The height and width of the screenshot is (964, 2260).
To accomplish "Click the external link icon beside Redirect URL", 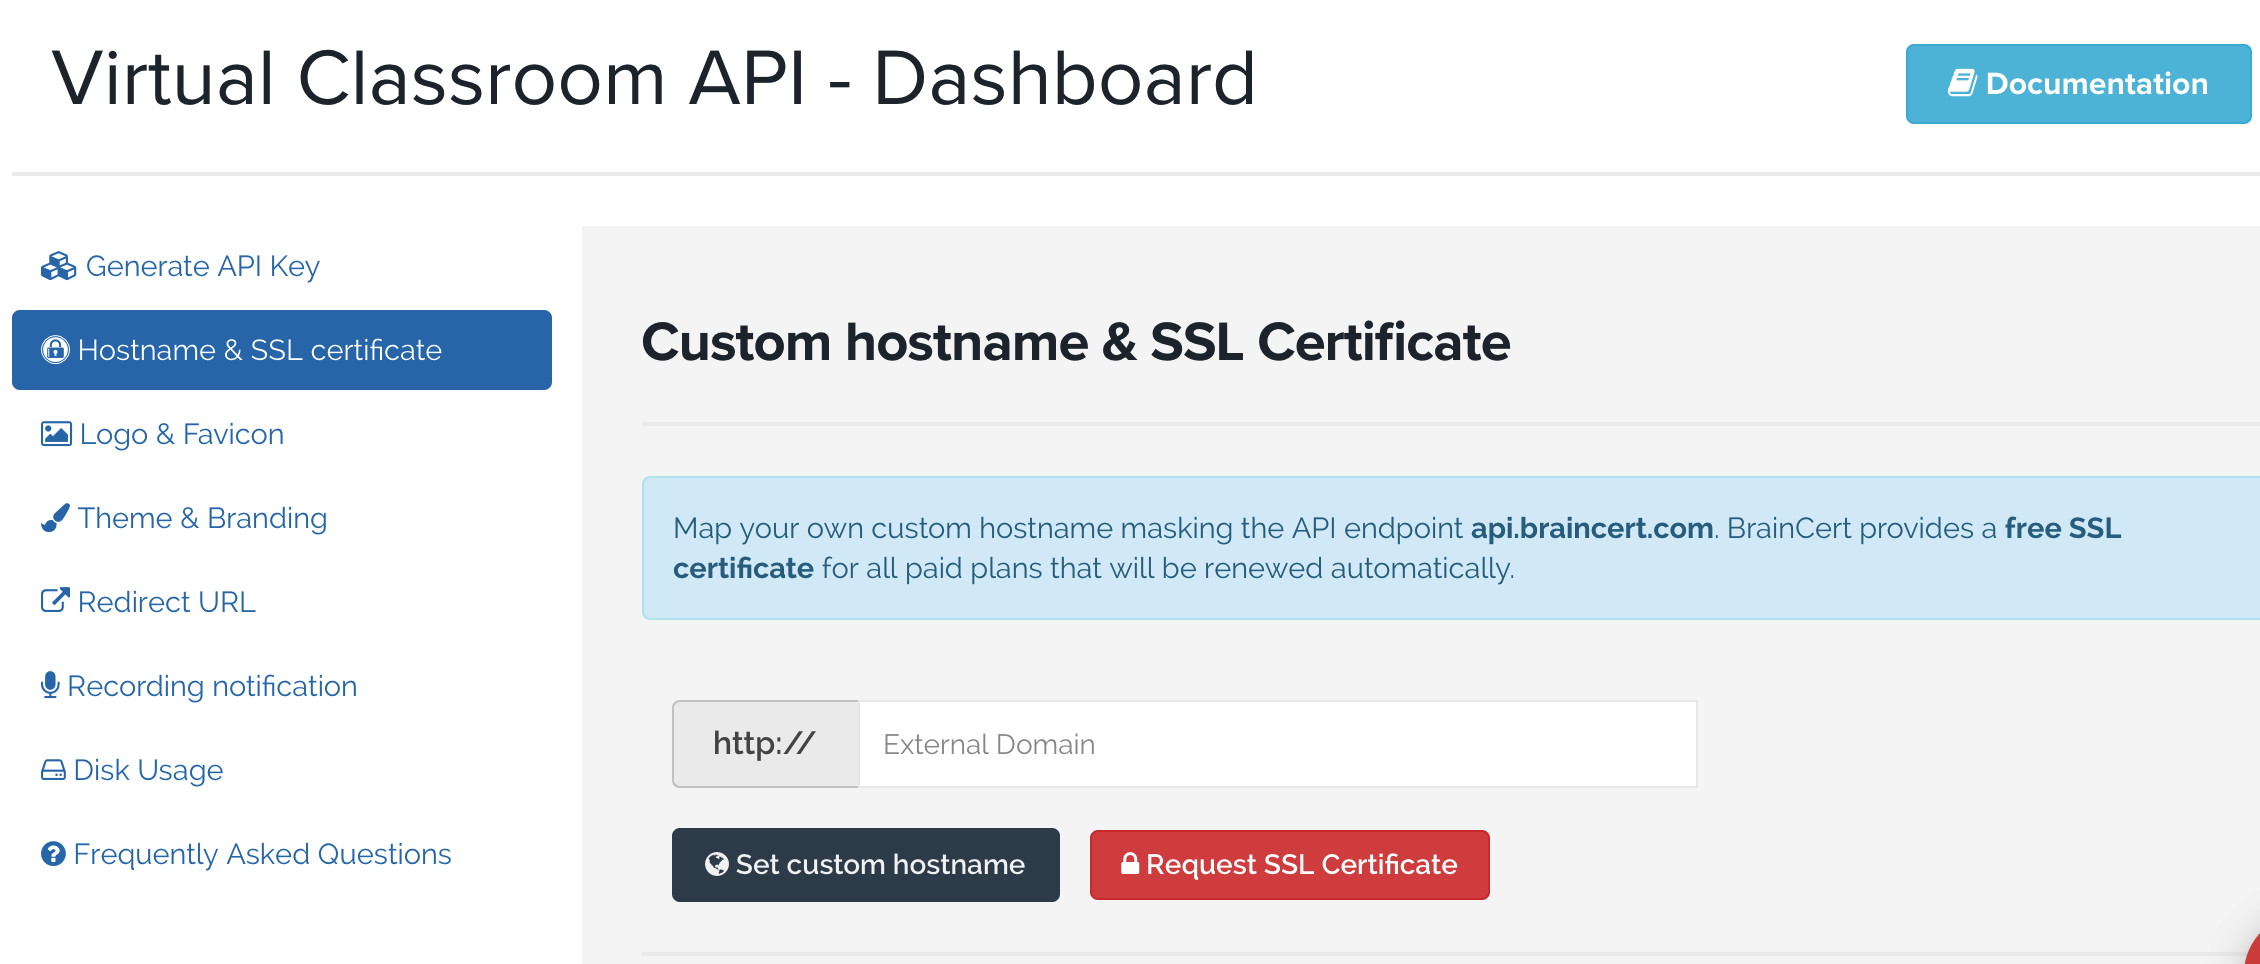I will pos(55,601).
